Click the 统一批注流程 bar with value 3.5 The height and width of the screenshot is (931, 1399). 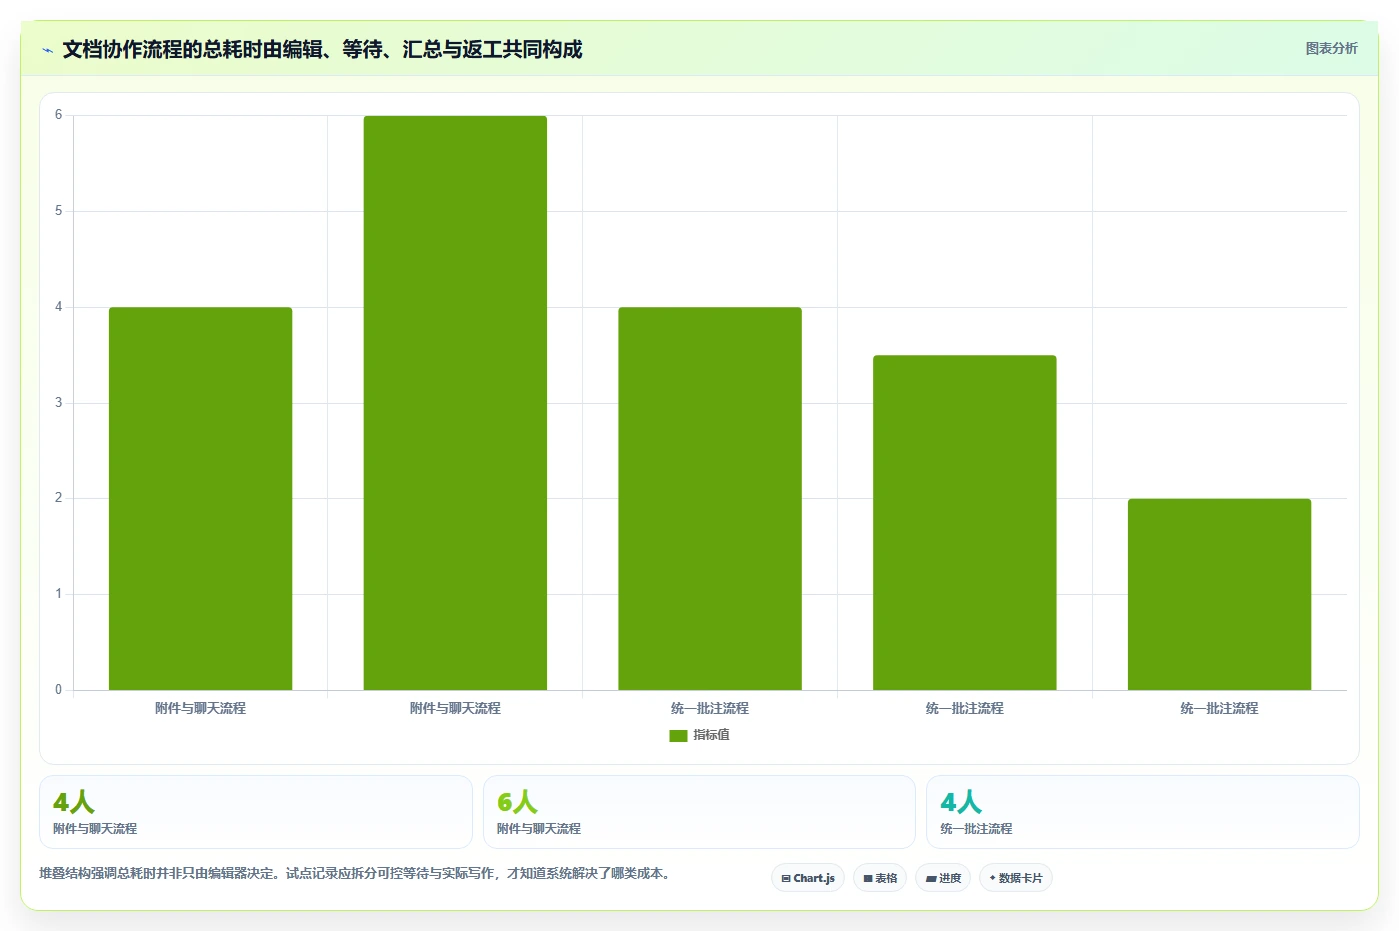[965, 522]
